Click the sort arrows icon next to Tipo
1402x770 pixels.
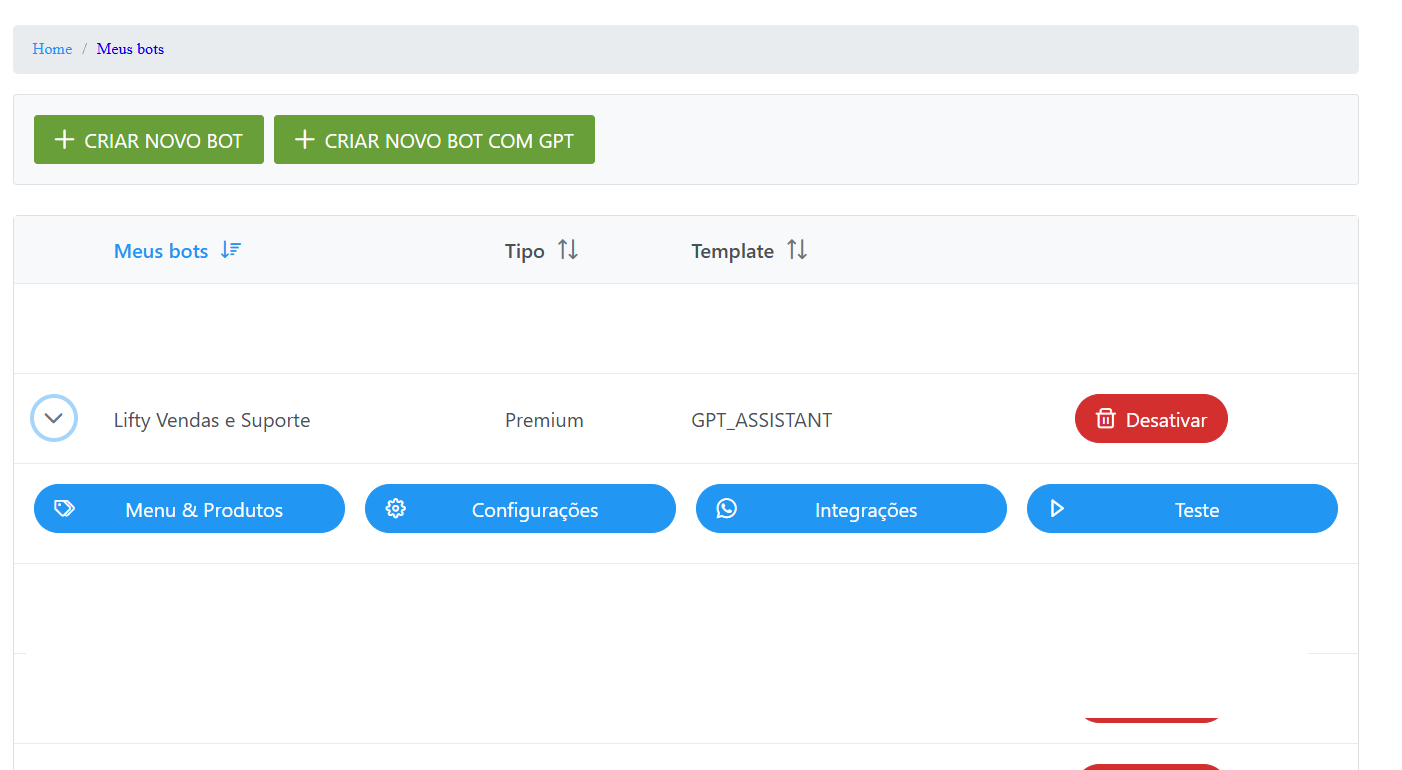568,250
